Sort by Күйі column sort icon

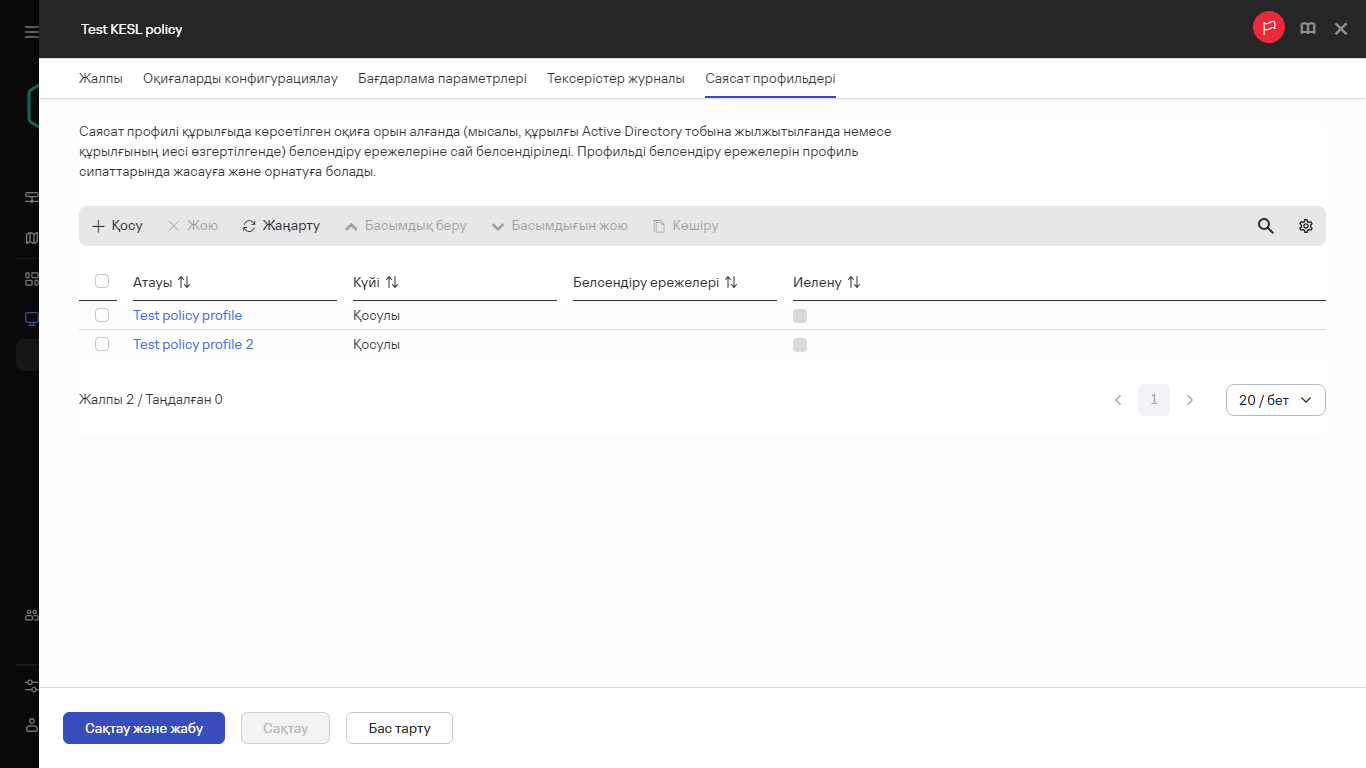392,283
